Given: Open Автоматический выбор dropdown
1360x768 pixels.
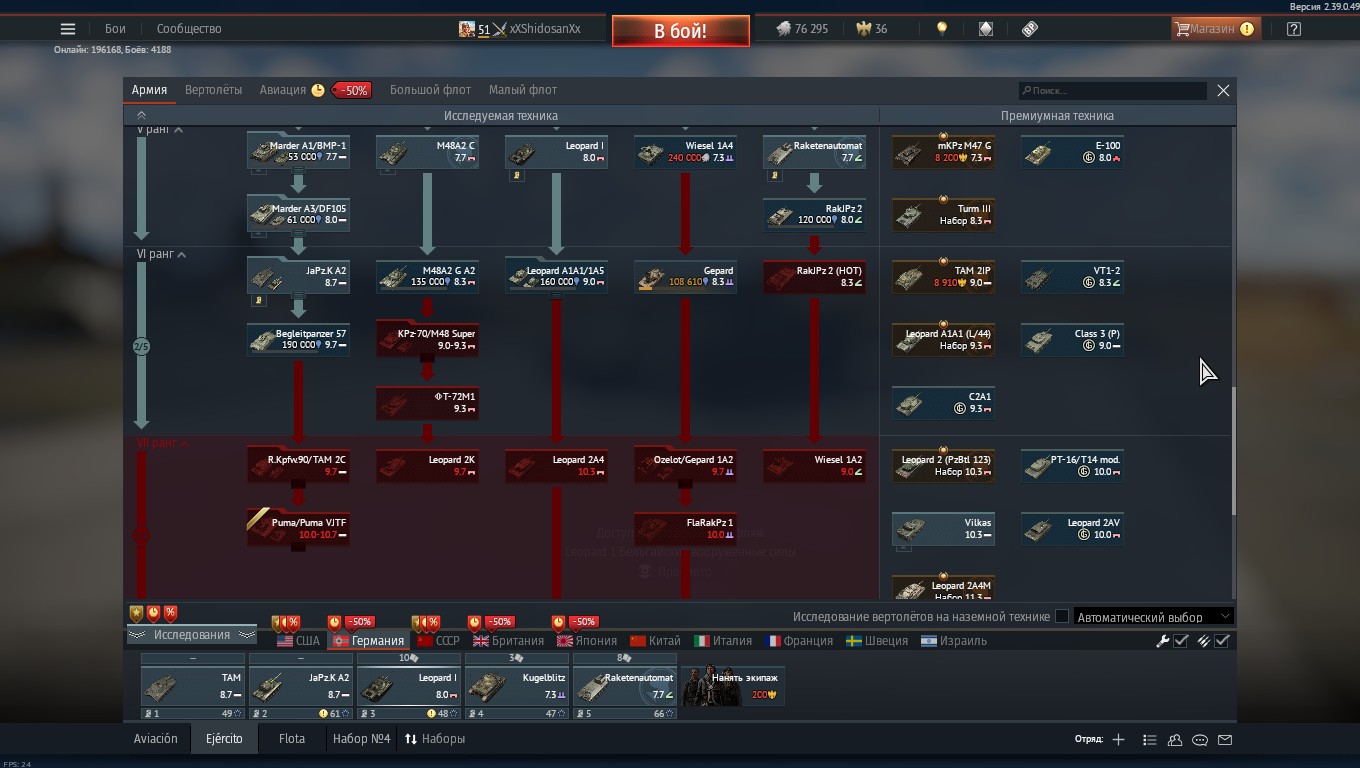Looking at the screenshot, I should click(x=1153, y=617).
